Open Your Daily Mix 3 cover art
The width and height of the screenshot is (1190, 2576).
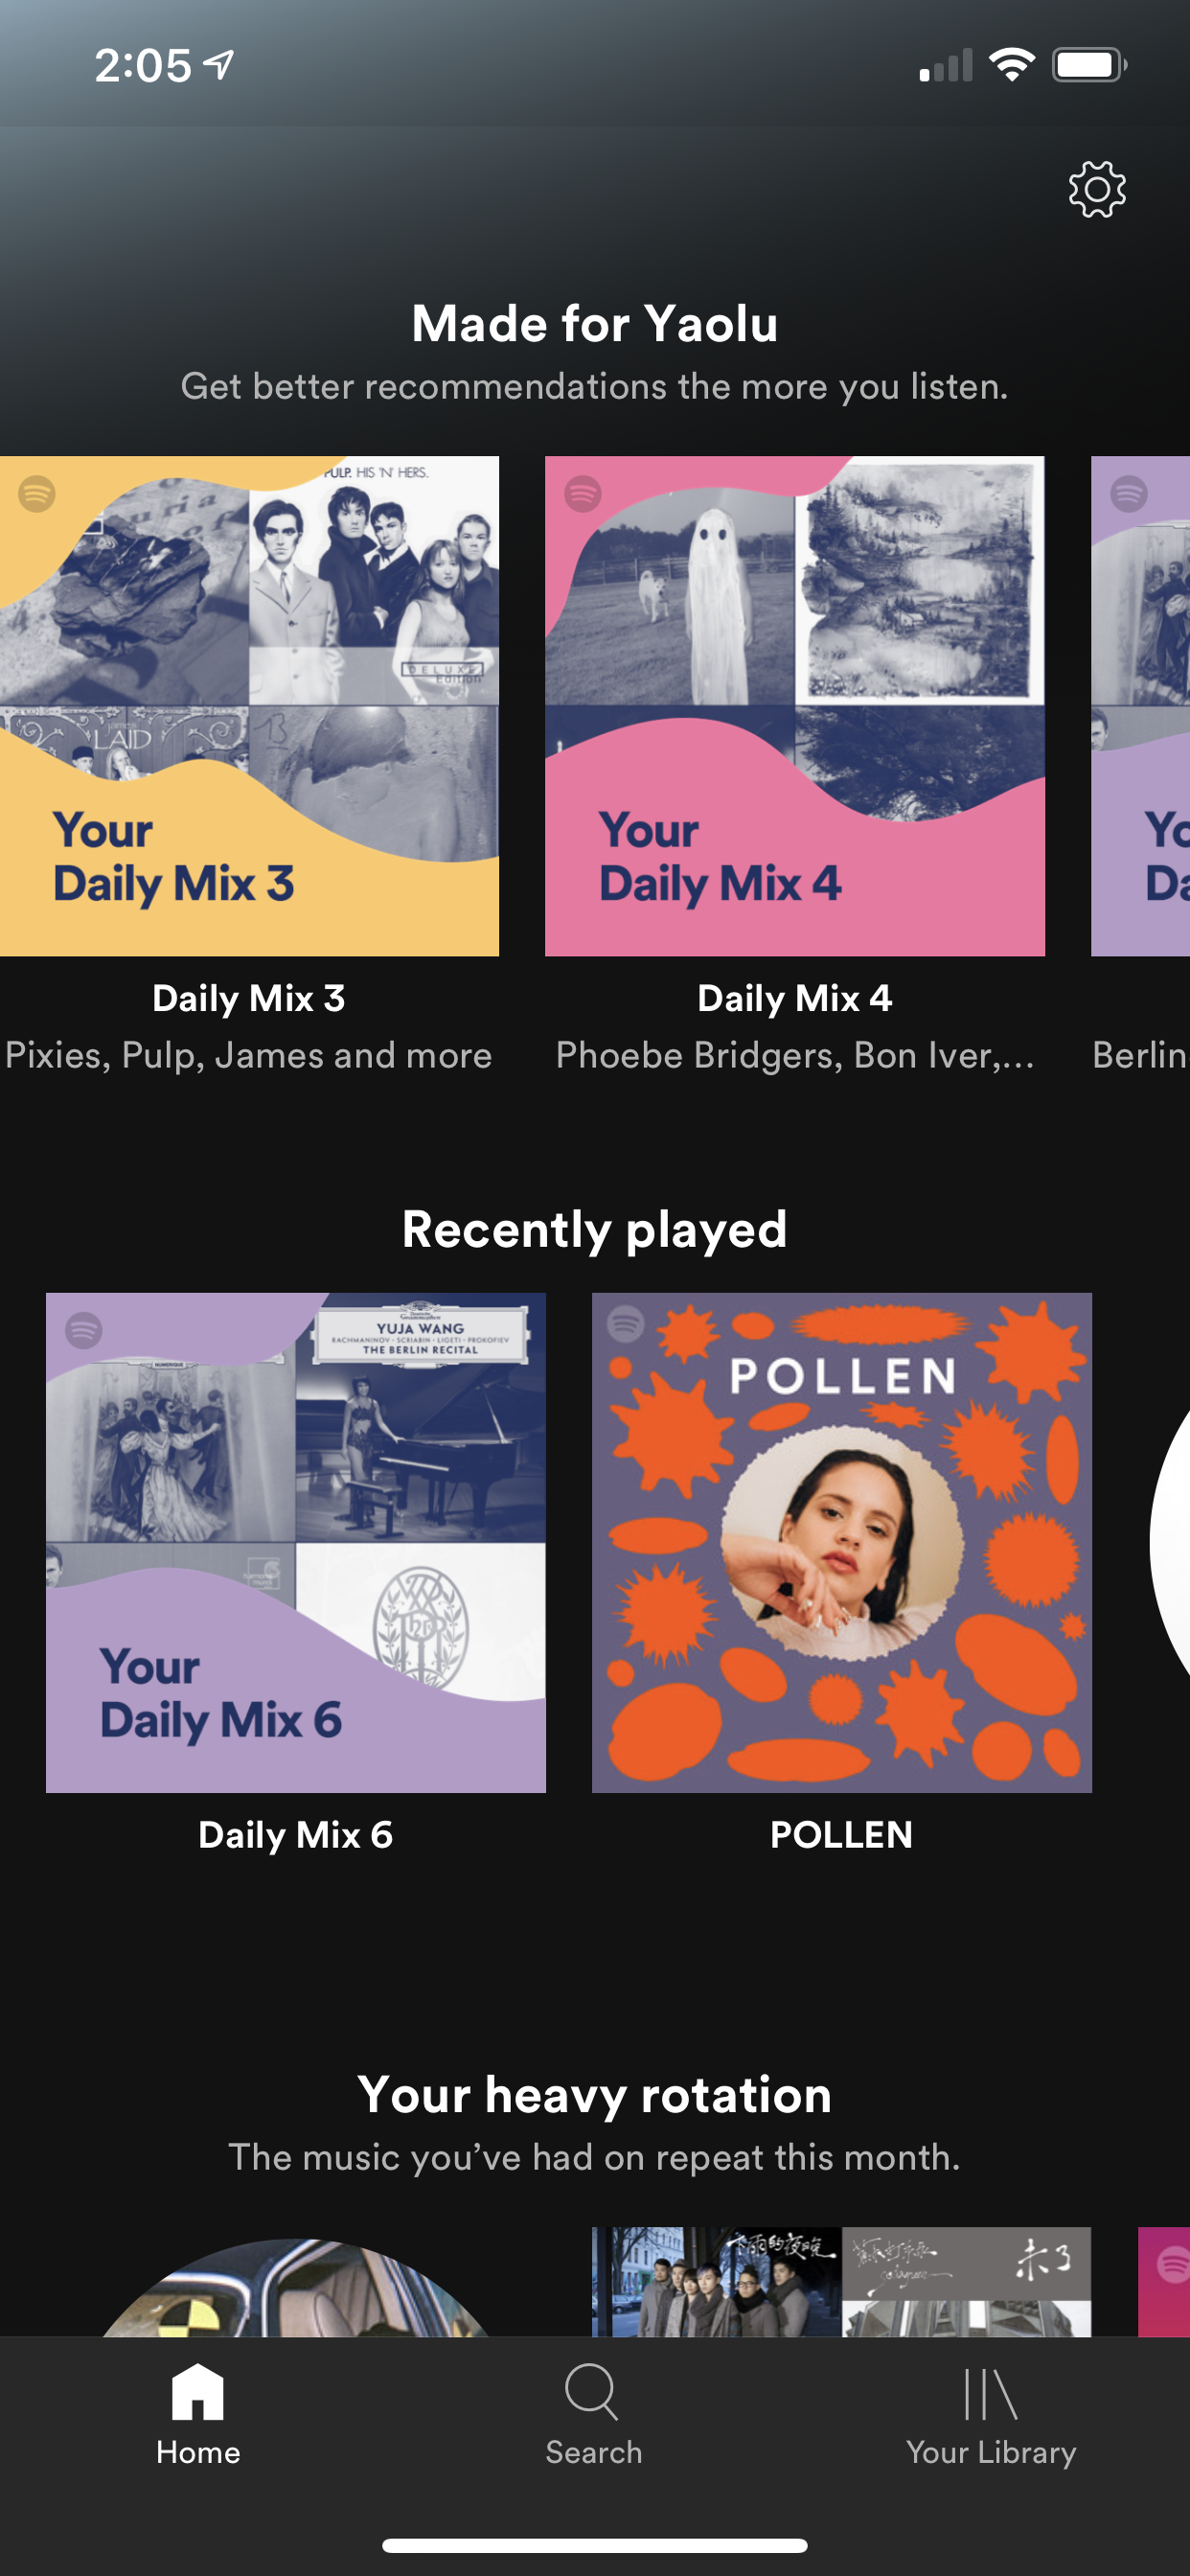coord(248,706)
